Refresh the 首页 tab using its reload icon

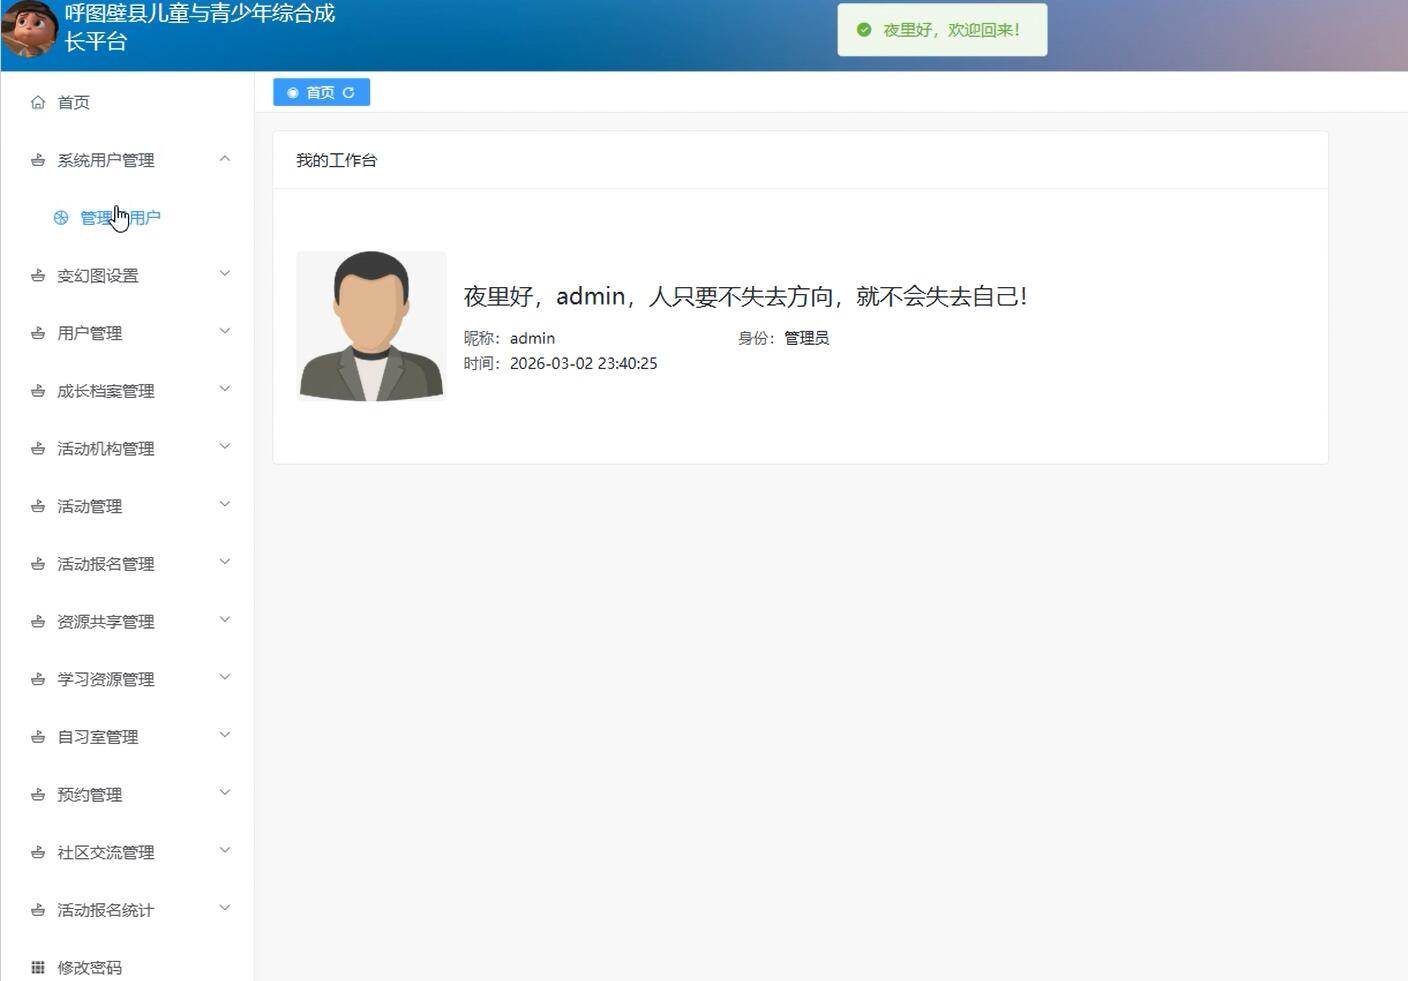349,92
